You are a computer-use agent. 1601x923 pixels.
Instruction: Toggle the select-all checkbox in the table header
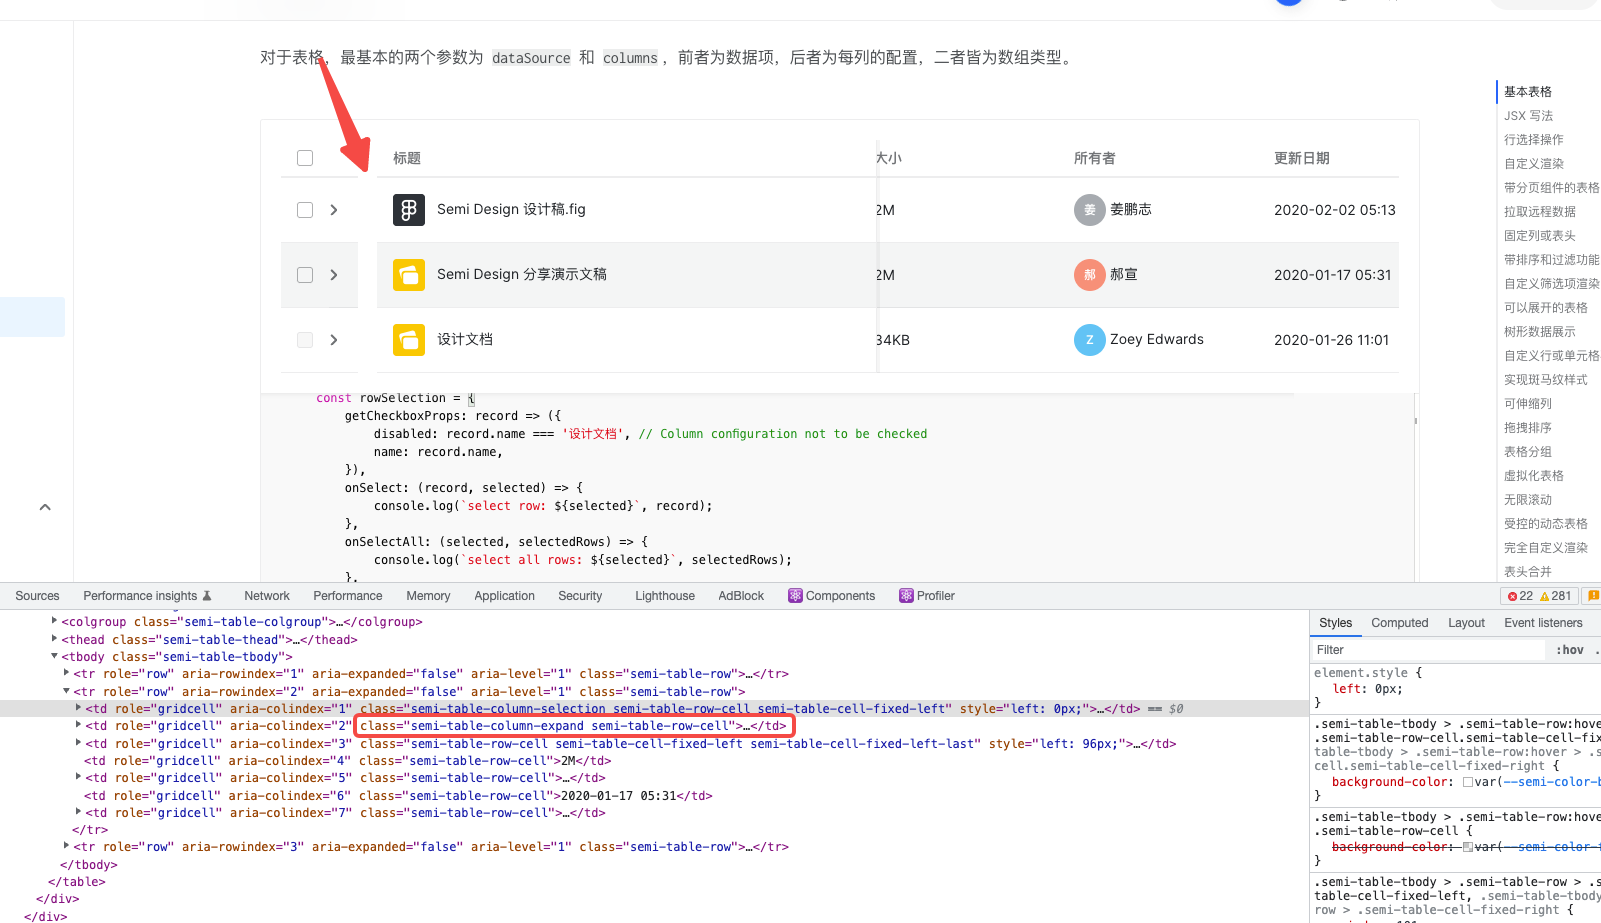(x=304, y=157)
